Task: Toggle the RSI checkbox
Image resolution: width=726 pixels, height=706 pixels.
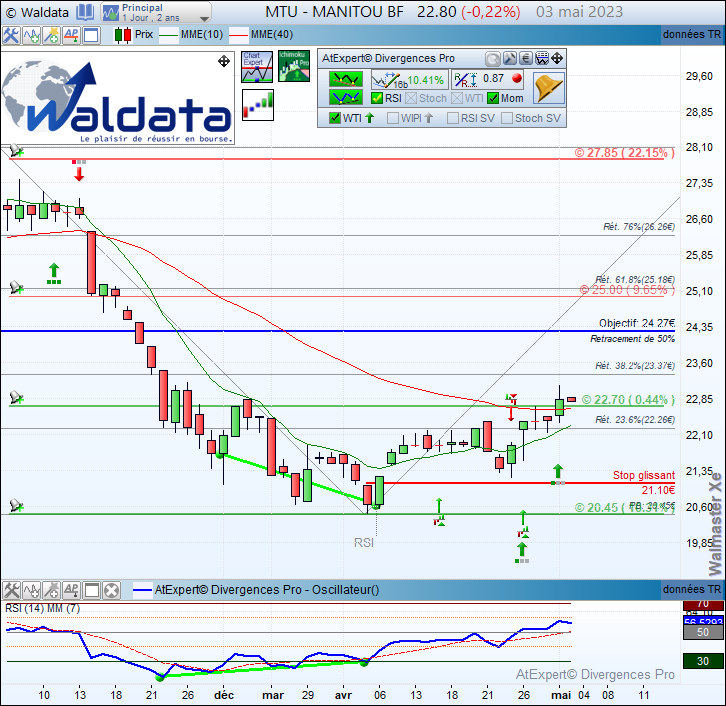Action: click(377, 98)
